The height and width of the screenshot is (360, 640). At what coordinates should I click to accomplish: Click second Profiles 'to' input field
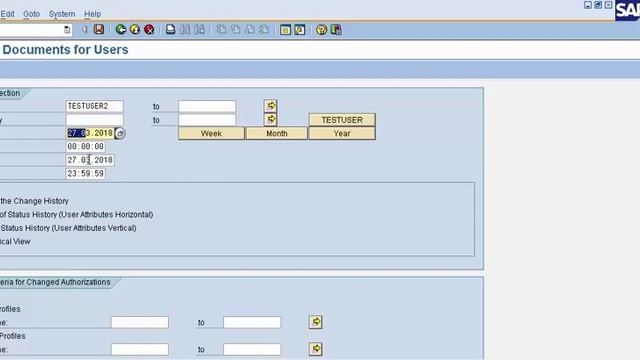click(252, 349)
